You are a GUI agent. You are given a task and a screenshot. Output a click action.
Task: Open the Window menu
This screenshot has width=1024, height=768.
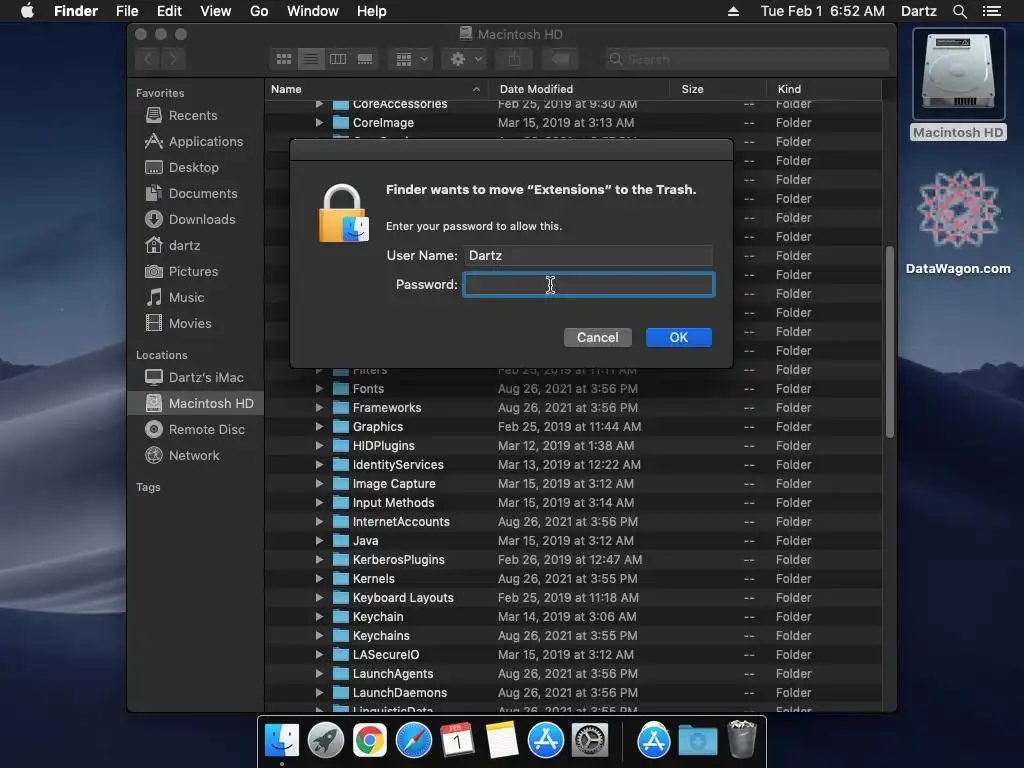click(313, 11)
